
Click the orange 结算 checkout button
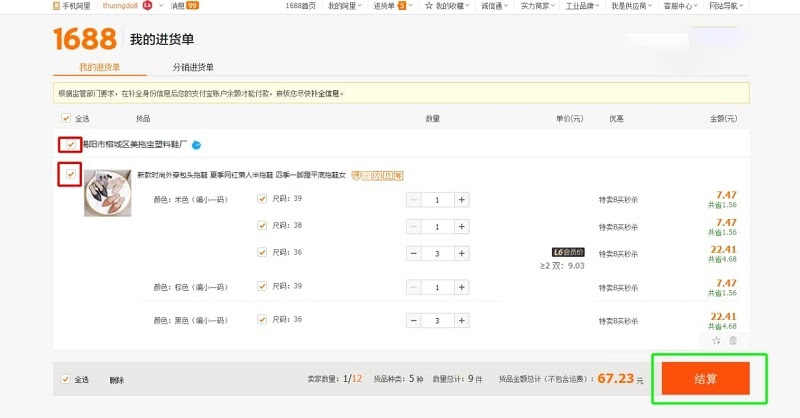(708, 378)
